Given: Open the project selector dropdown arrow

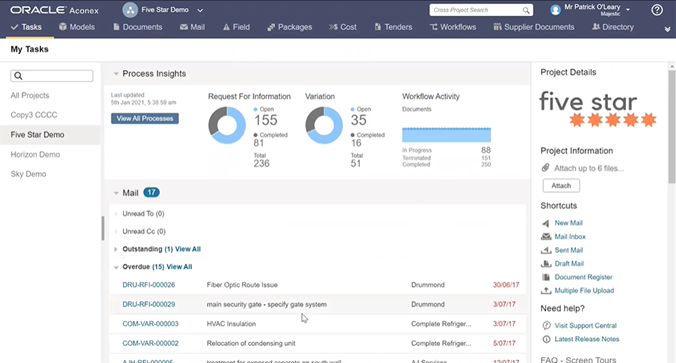Looking at the screenshot, I should 200,10.
